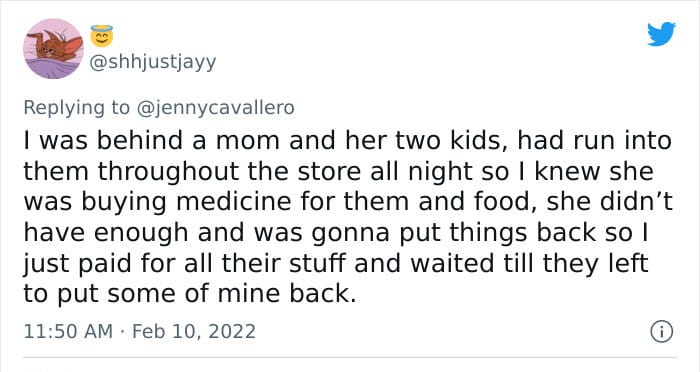This screenshot has height=372, width=700.
Task: Open the @shhjustjayy profile handle
Action: (x=153, y=62)
